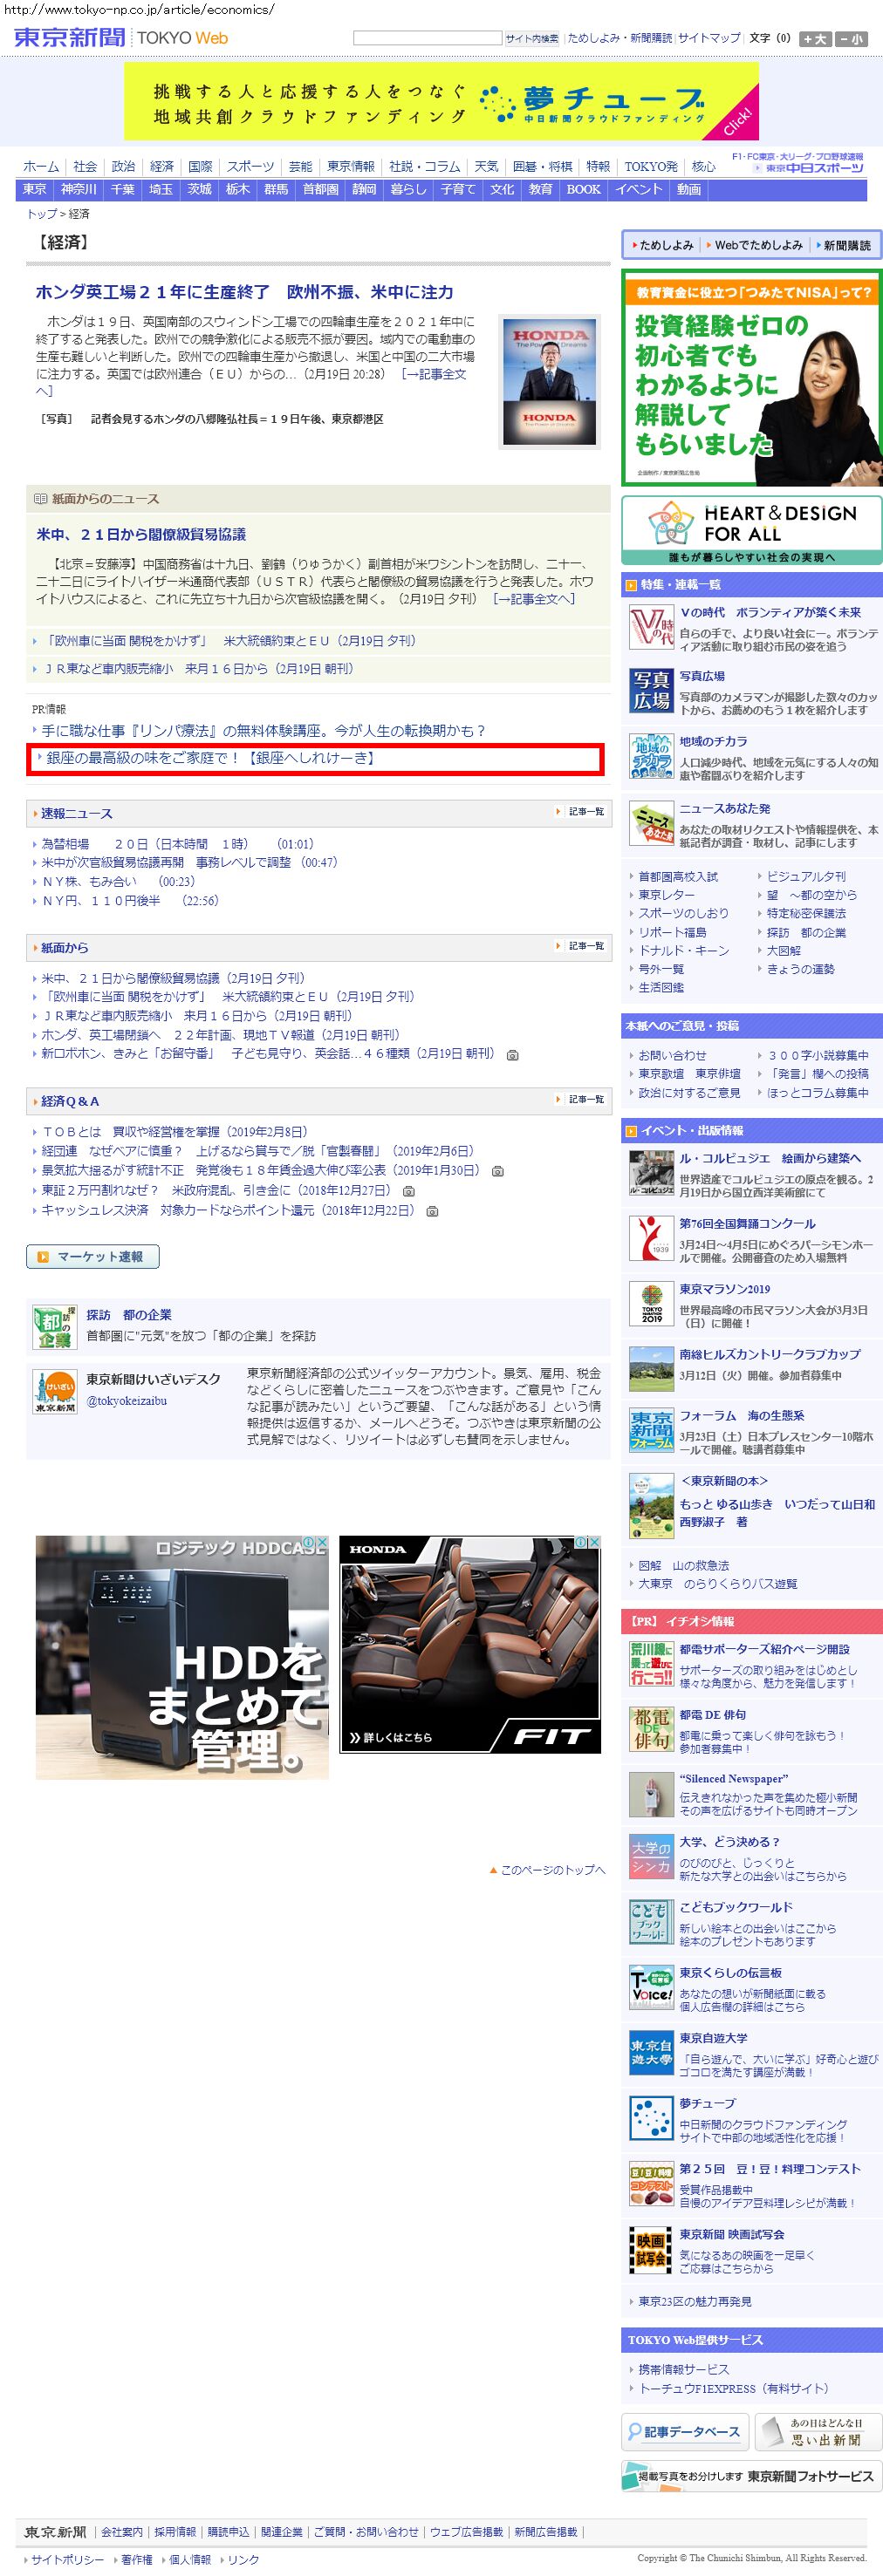The height and width of the screenshot is (2576, 883).
Task: Click camera icon beside キャッシュレス決済 article
Action: [432, 1211]
